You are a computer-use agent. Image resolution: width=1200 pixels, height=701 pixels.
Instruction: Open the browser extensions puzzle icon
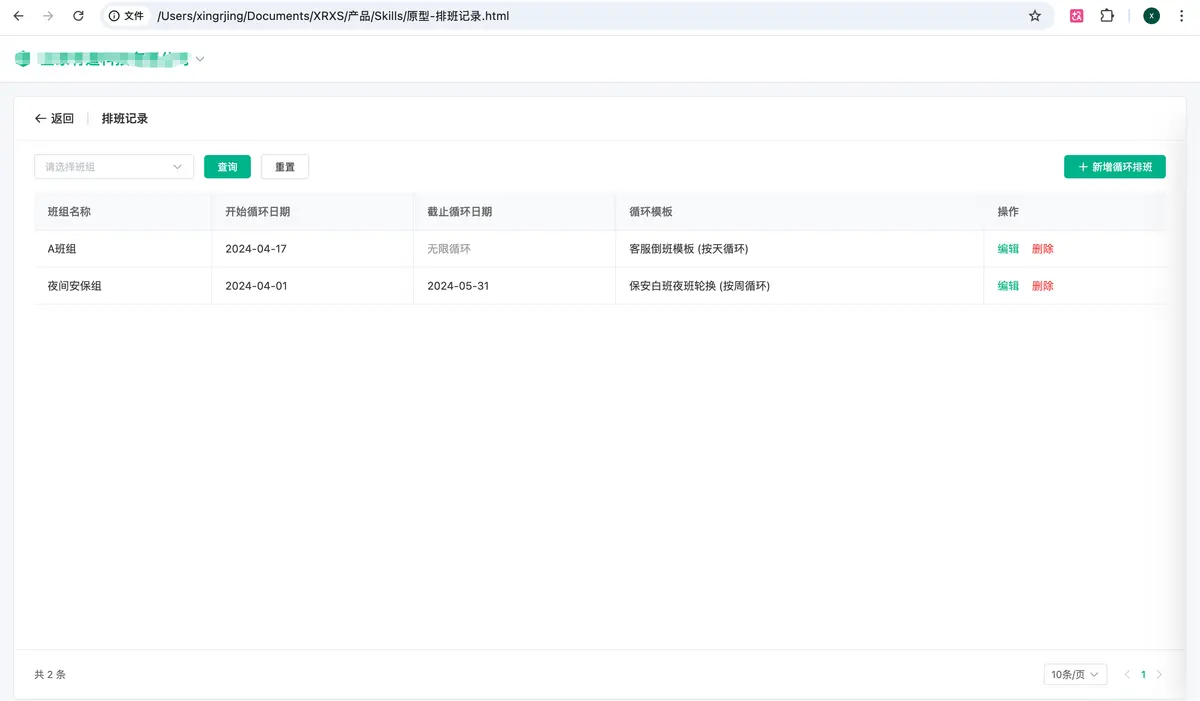[x=1107, y=16]
